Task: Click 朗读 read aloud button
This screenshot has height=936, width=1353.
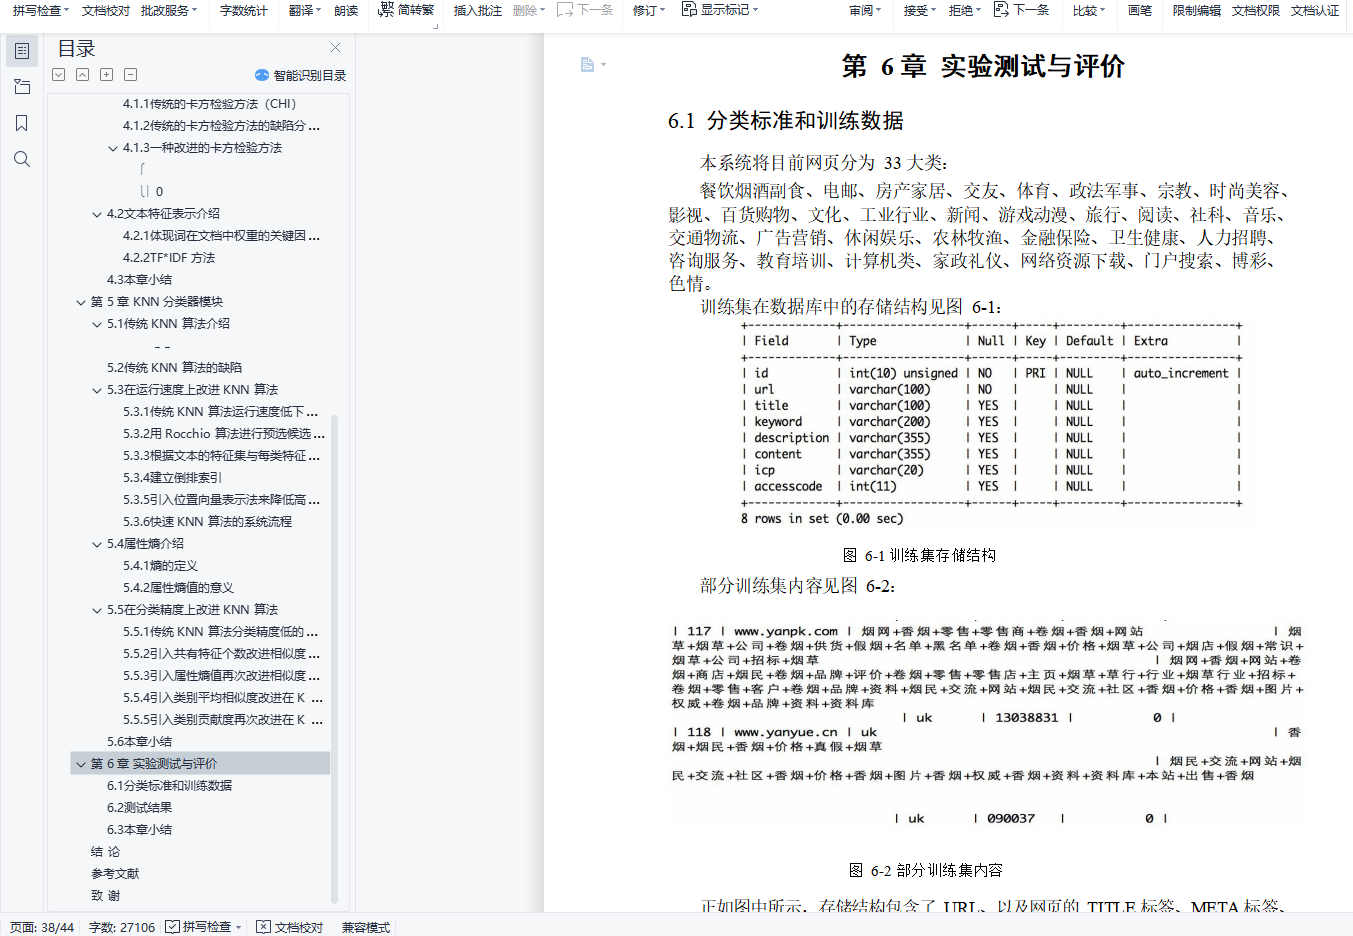Action: coord(346,10)
